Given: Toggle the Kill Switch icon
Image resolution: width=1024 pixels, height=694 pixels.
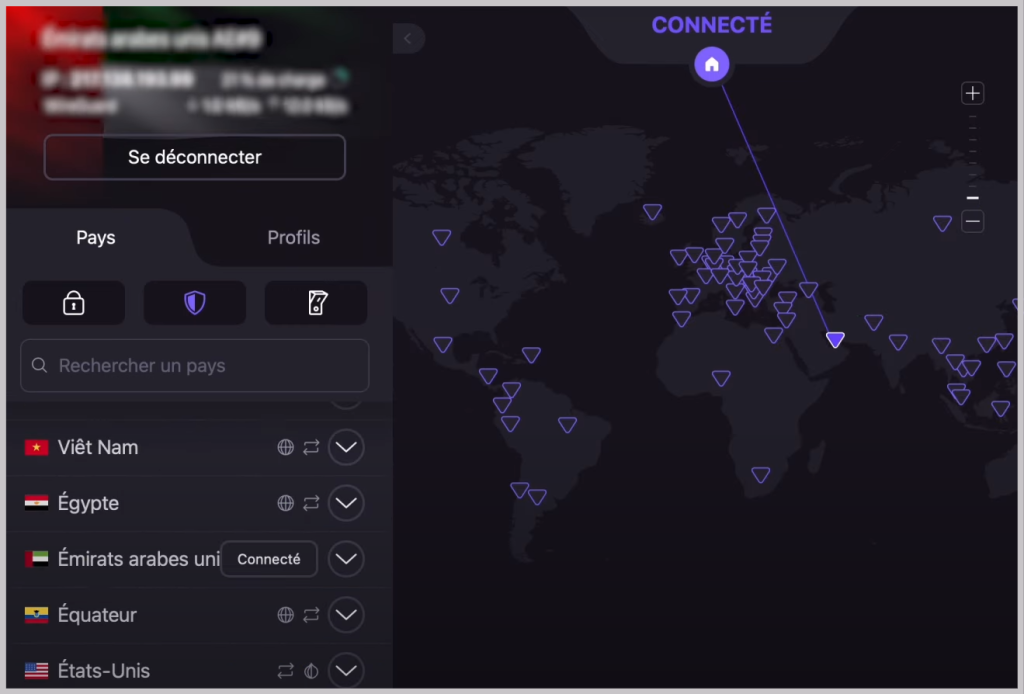Looking at the screenshot, I should (x=316, y=303).
